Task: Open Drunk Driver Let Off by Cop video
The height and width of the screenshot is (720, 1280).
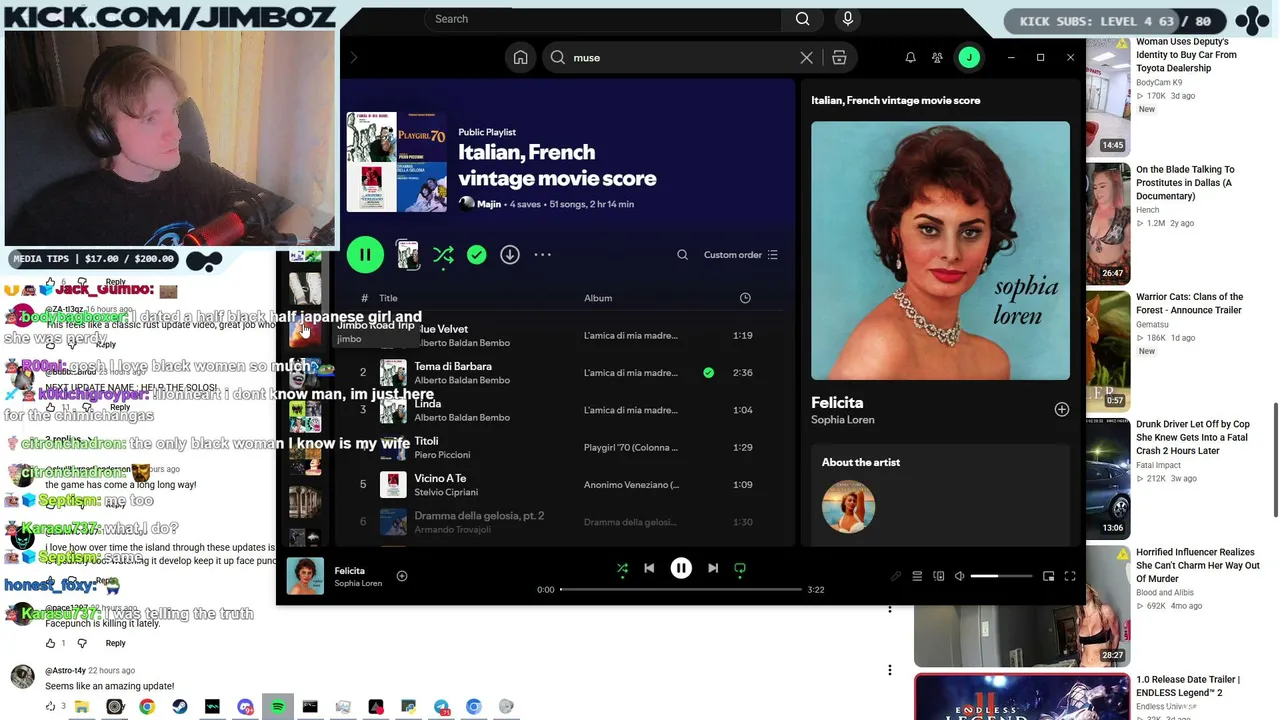Action: (x=1193, y=437)
